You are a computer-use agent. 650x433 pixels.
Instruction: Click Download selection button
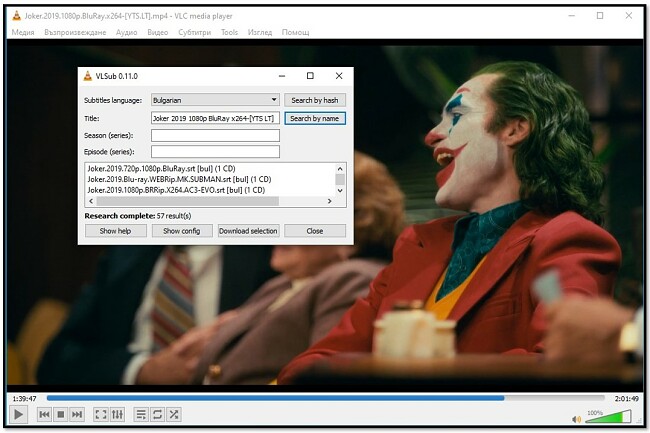click(248, 231)
